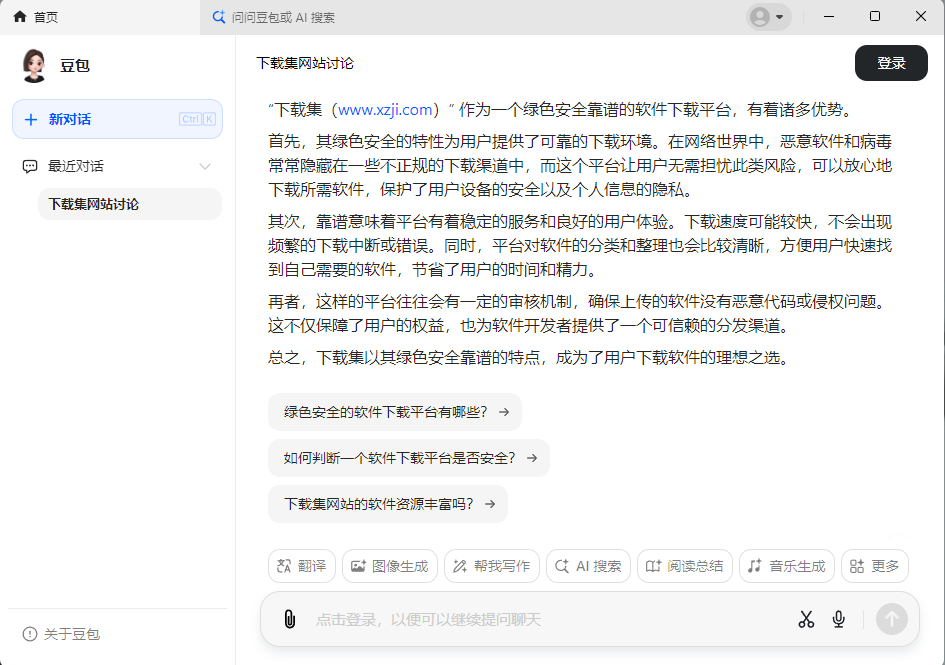945x665 pixels.
Task: Maximize the 豆包 window
Action: coord(875,17)
